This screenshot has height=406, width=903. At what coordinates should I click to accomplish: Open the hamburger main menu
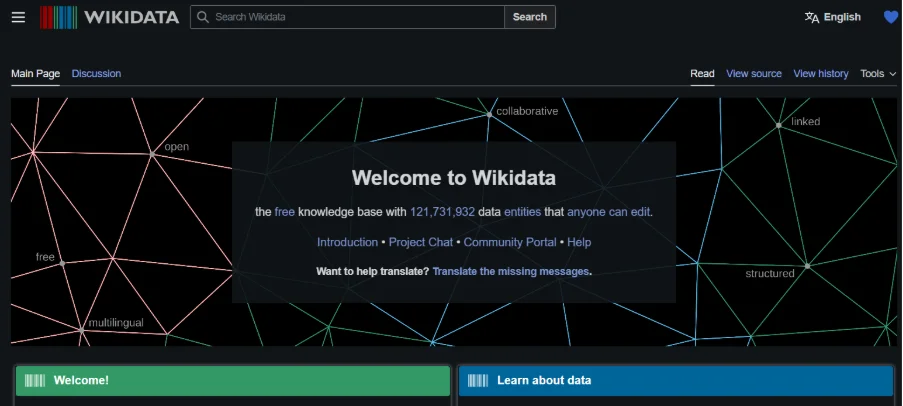(18, 17)
